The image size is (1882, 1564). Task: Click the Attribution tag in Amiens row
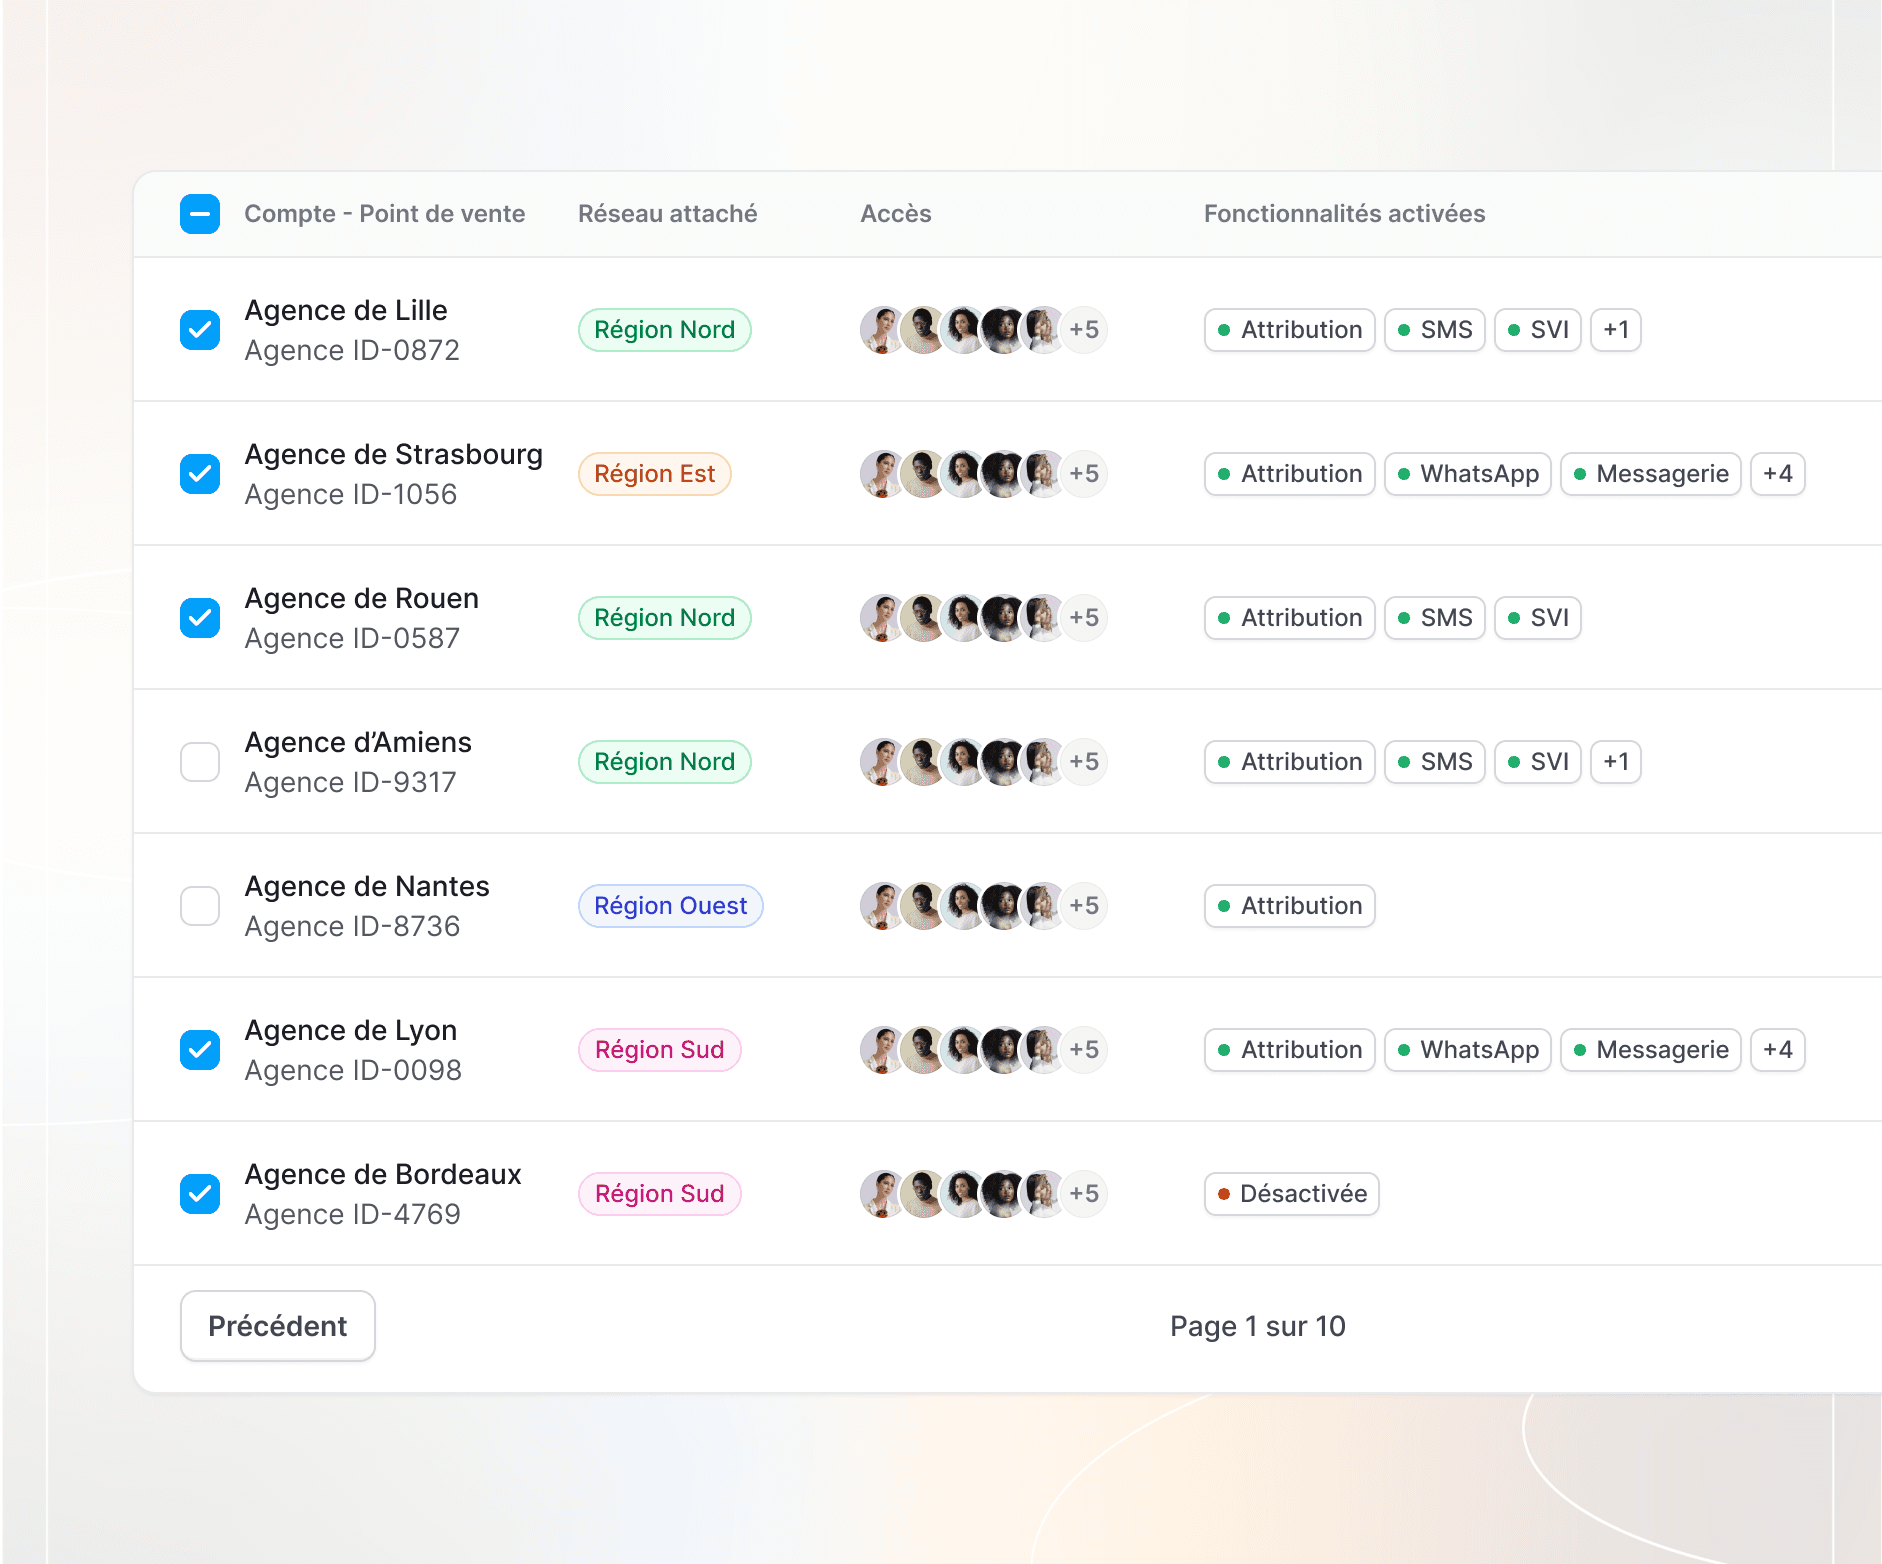(1290, 762)
